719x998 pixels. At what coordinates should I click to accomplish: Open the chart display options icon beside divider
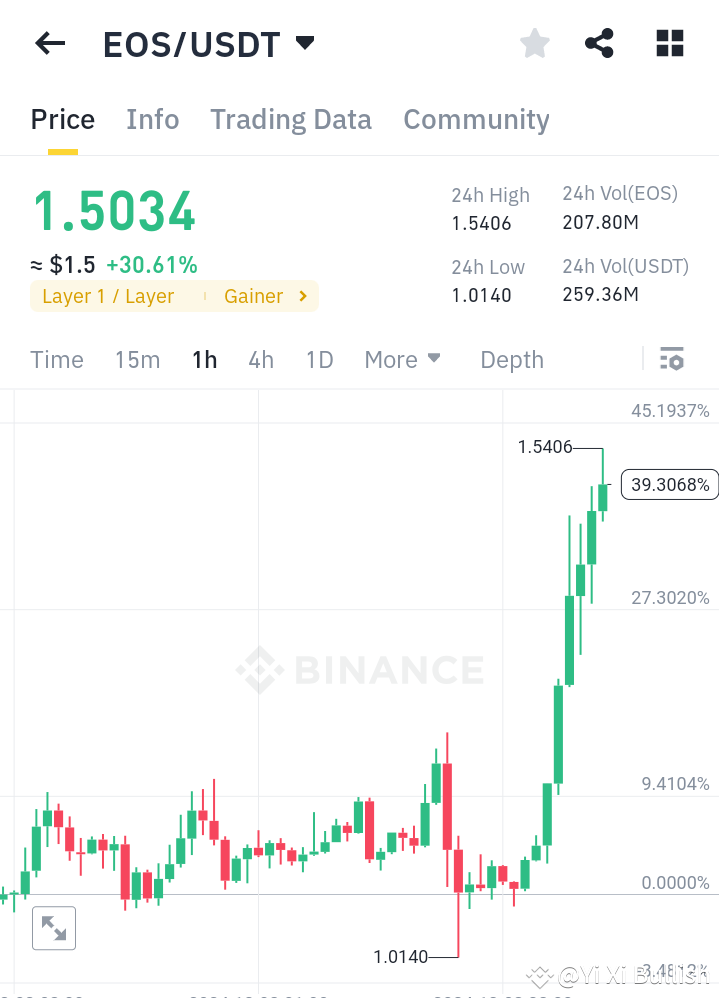(672, 358)
